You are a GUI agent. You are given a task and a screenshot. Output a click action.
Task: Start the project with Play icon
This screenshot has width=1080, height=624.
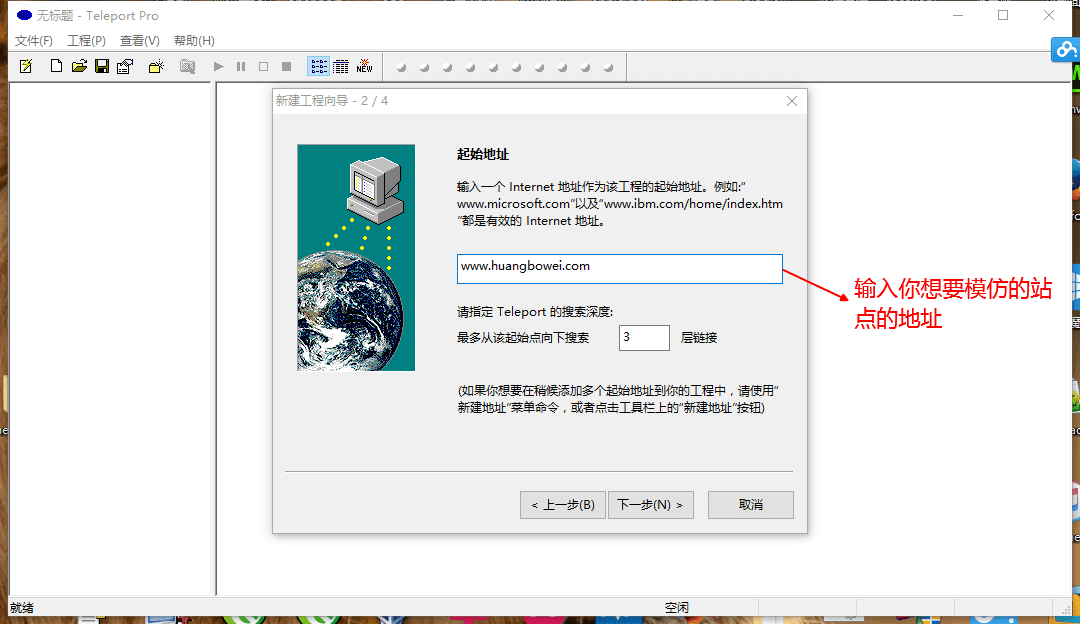(218, 66)
